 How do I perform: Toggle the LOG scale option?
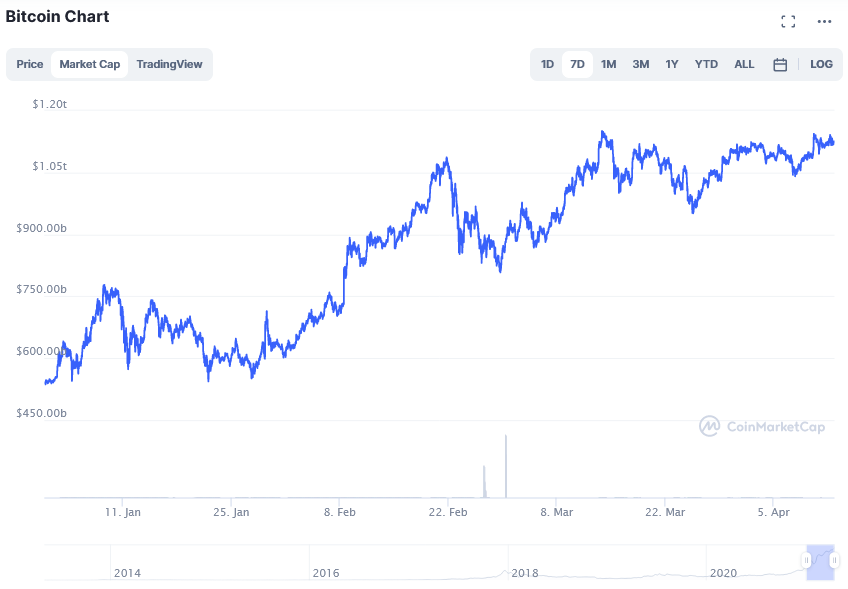point(821,64)
